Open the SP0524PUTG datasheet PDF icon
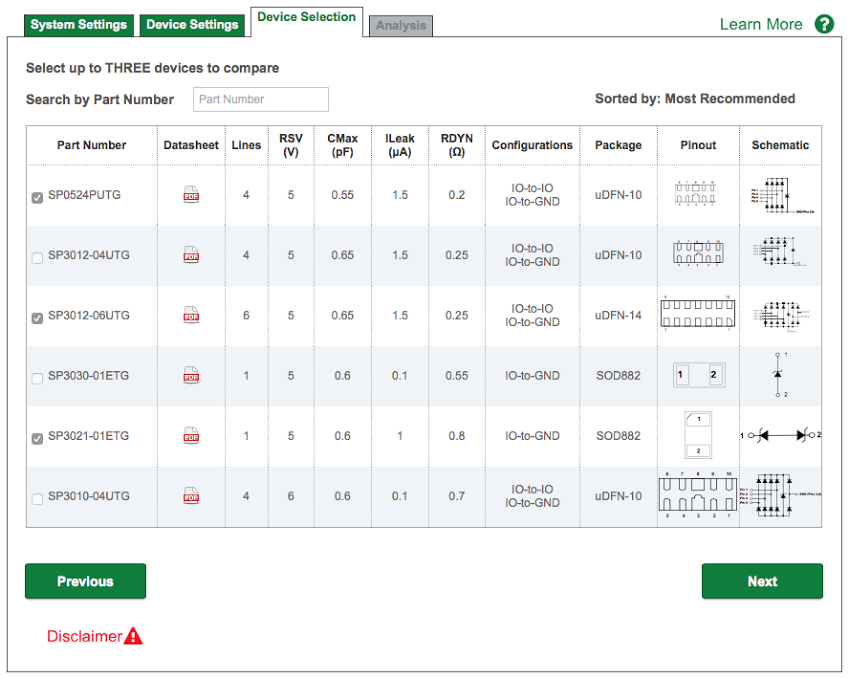Screen dimensions: 849x679 (191, 195)
